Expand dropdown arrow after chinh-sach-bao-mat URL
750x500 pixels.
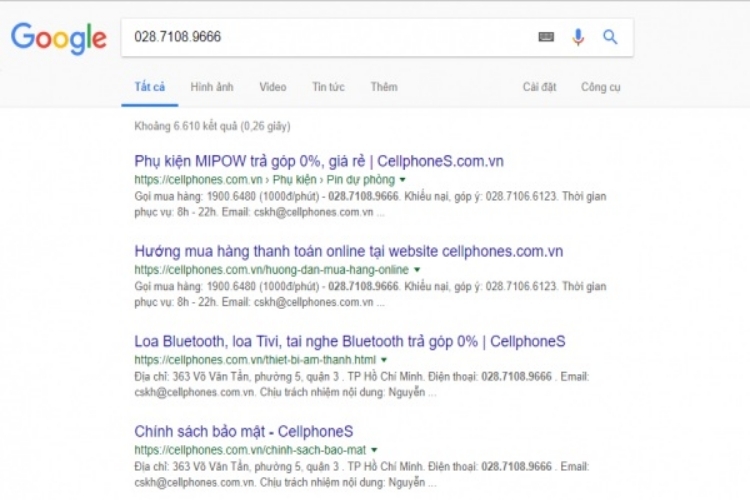[374, 450]
